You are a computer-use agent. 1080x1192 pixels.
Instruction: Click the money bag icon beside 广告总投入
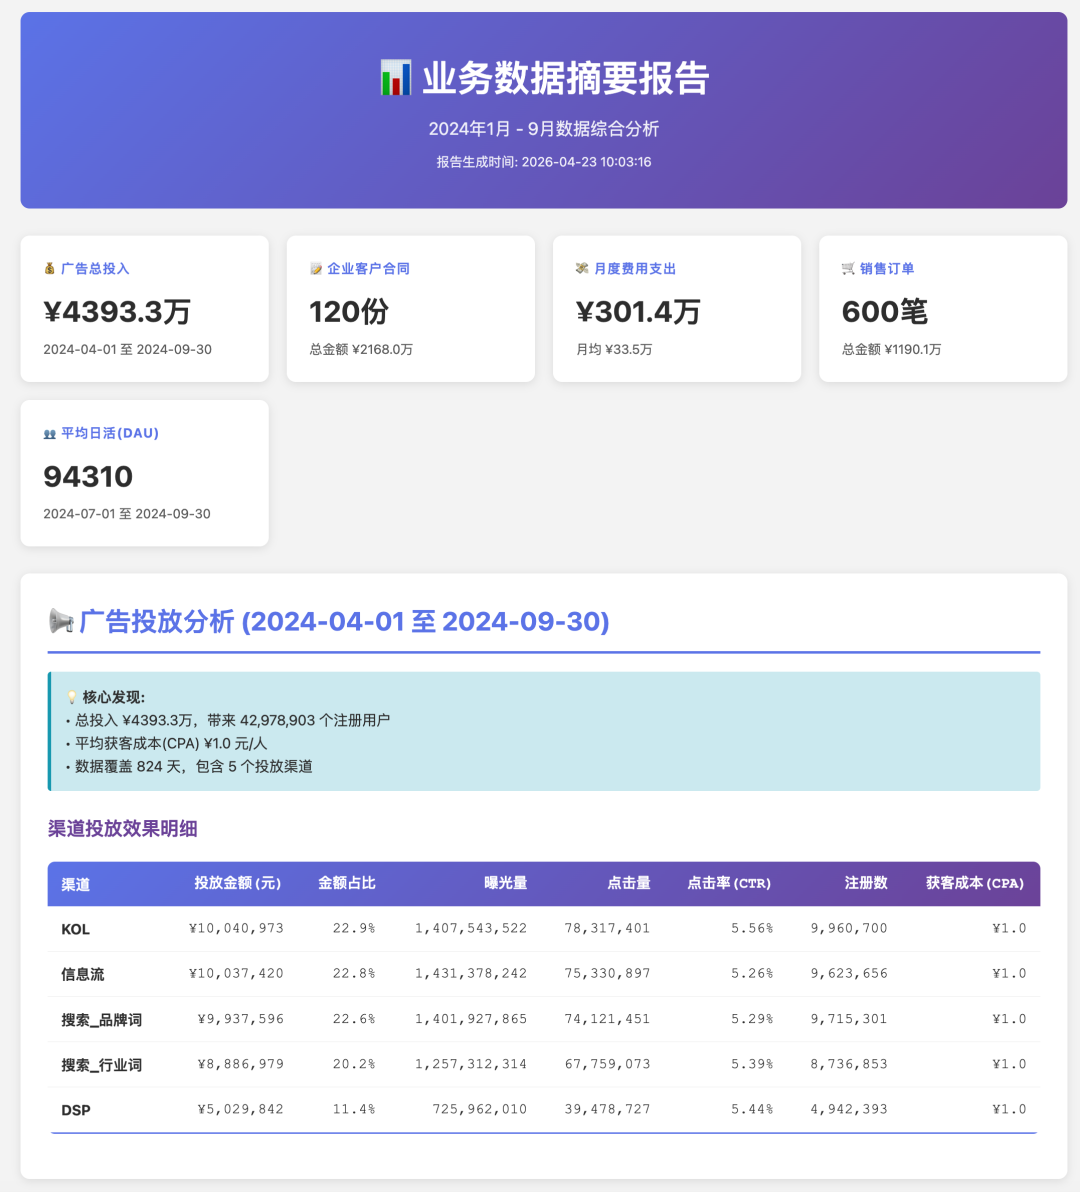coord(49,269)
